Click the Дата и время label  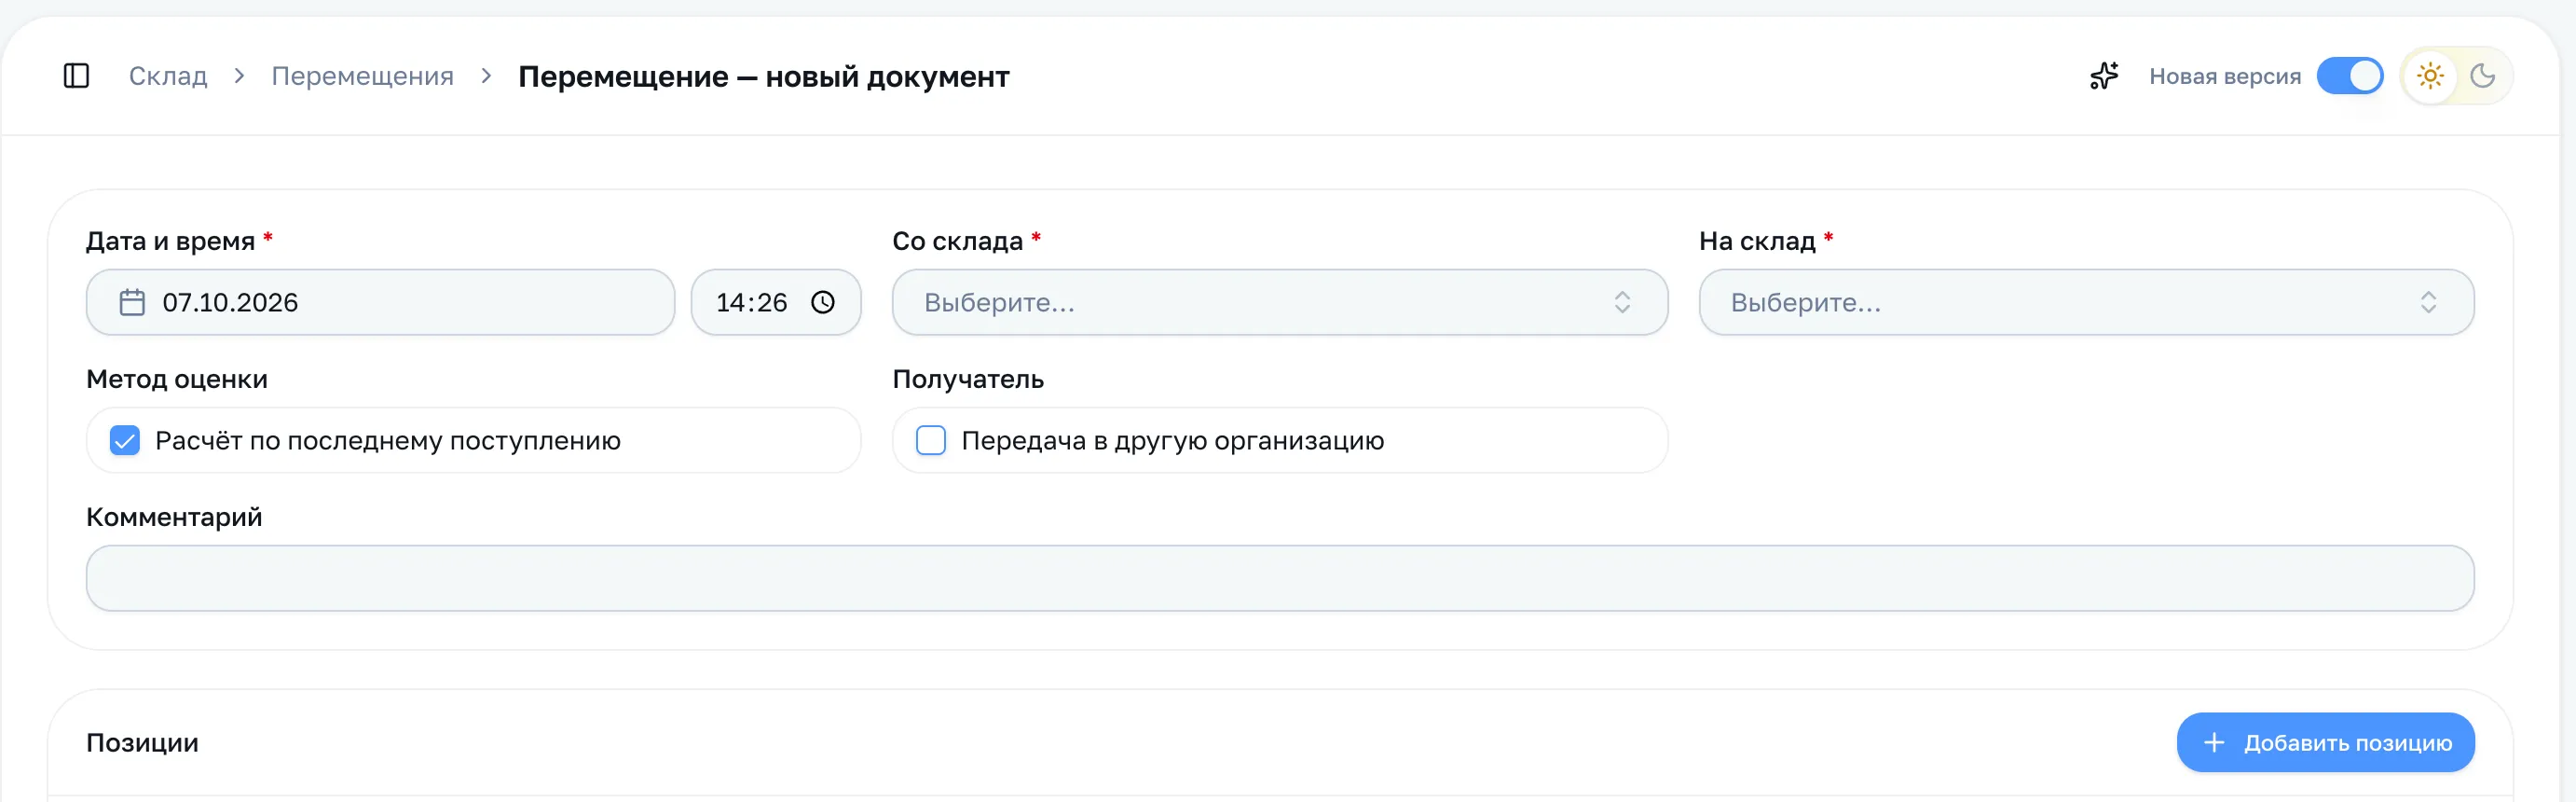tap(170, 241)
